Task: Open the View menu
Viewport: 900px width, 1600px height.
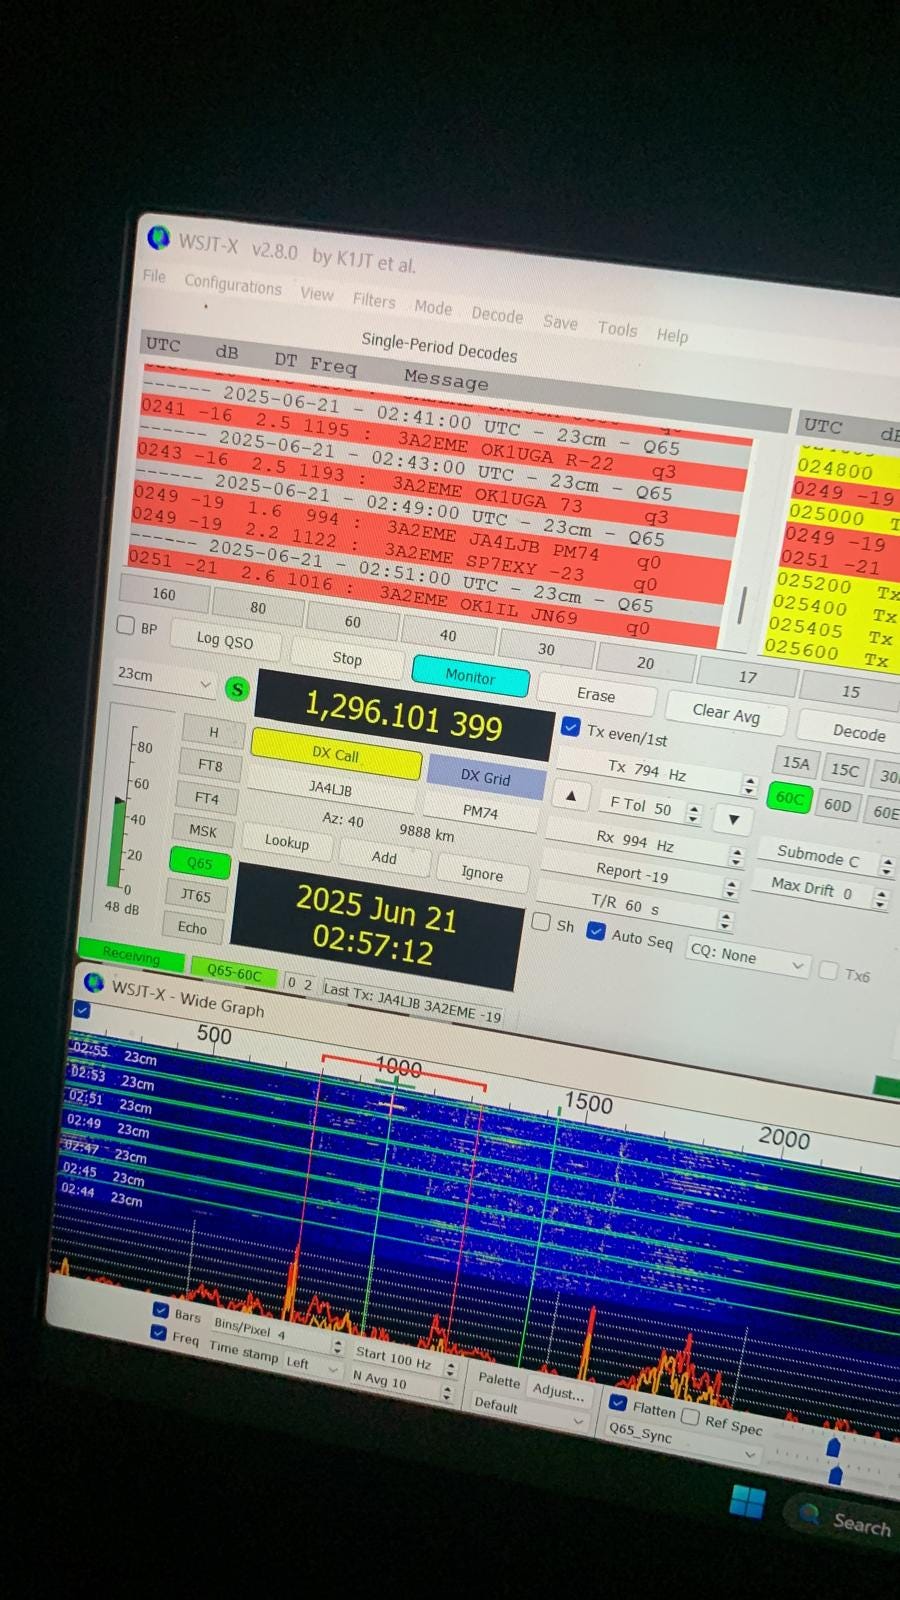Action: [317, 294]
